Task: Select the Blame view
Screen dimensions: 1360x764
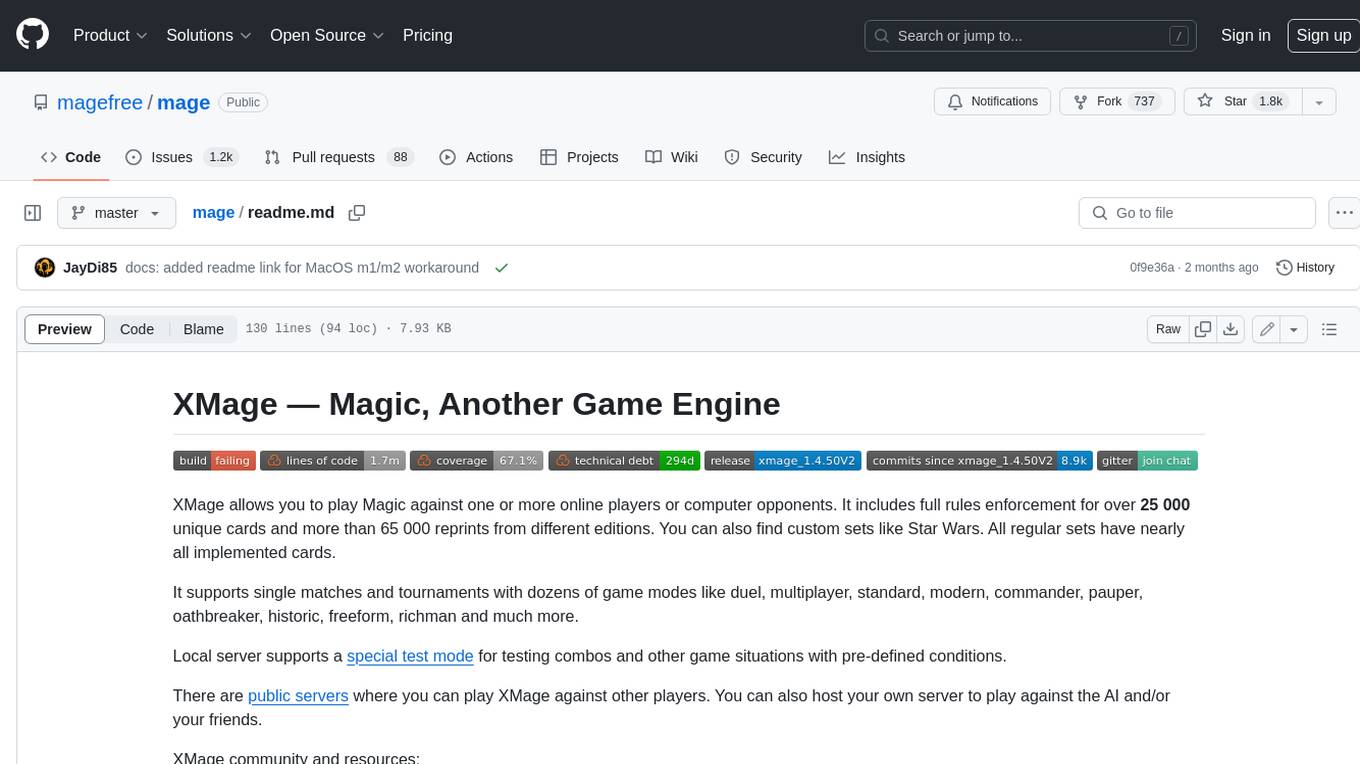Action: point(204,329)
